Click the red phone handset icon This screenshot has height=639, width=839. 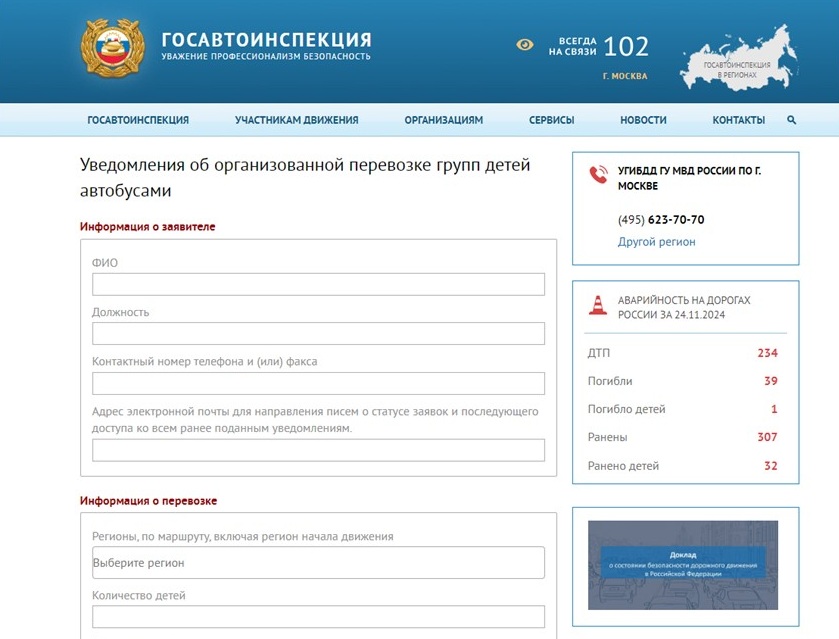tap(599, 174)
